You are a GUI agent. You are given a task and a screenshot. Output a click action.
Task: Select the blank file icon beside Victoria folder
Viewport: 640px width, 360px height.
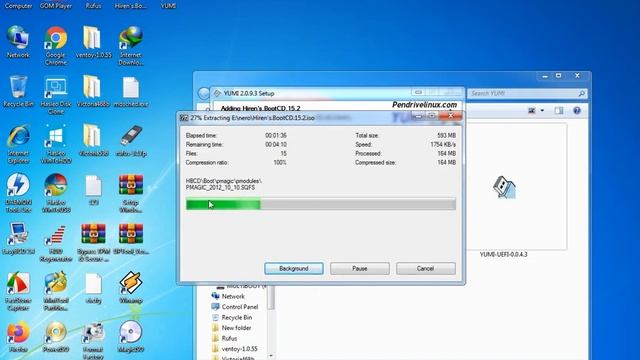[131, 91]
